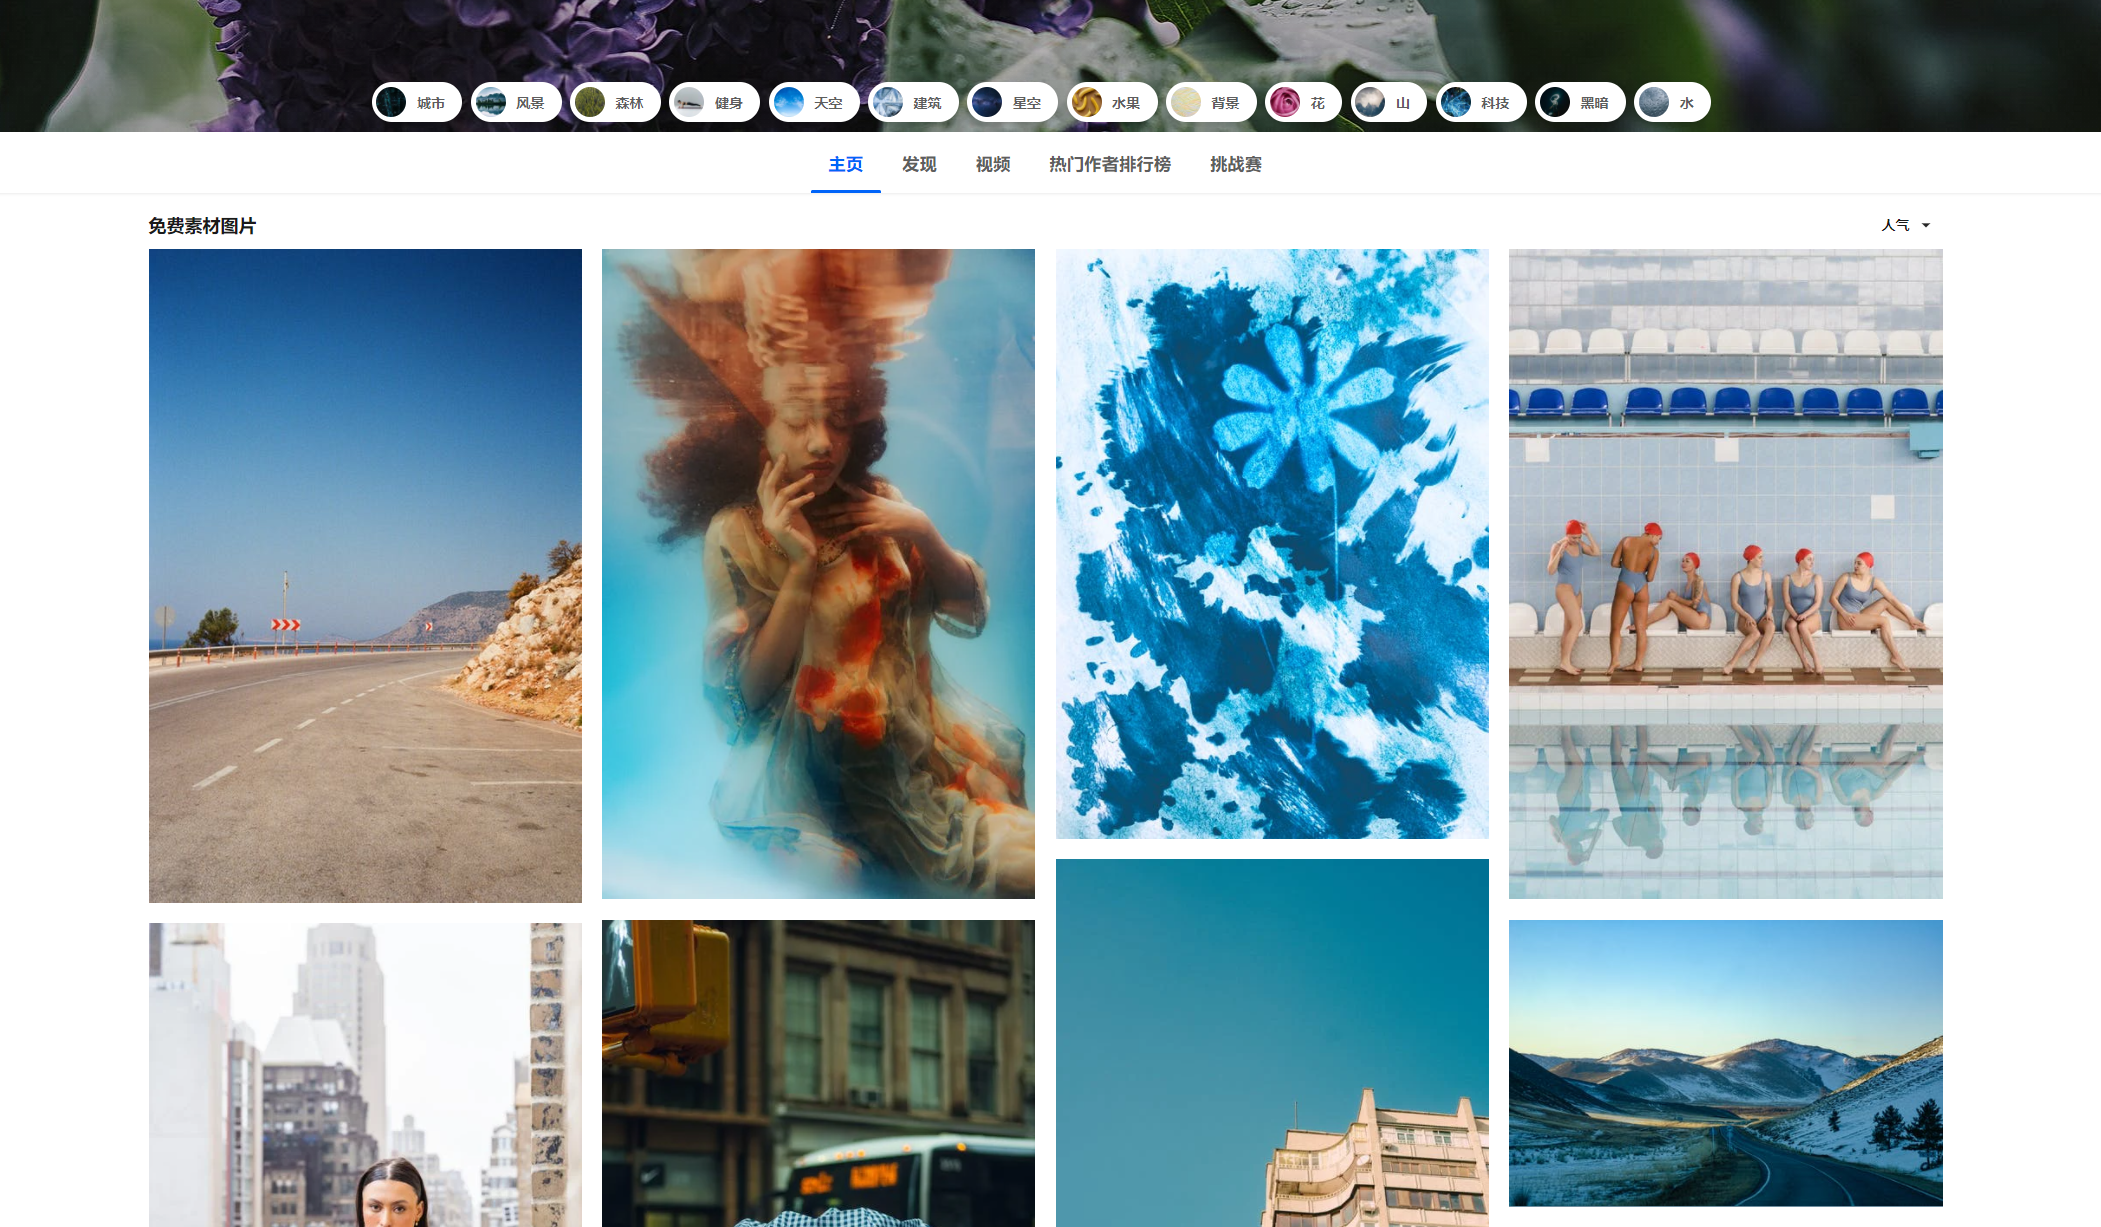Choose the 天空 category chip
This screenshot has height=1227, width=2101.
(x=814, y=103)
